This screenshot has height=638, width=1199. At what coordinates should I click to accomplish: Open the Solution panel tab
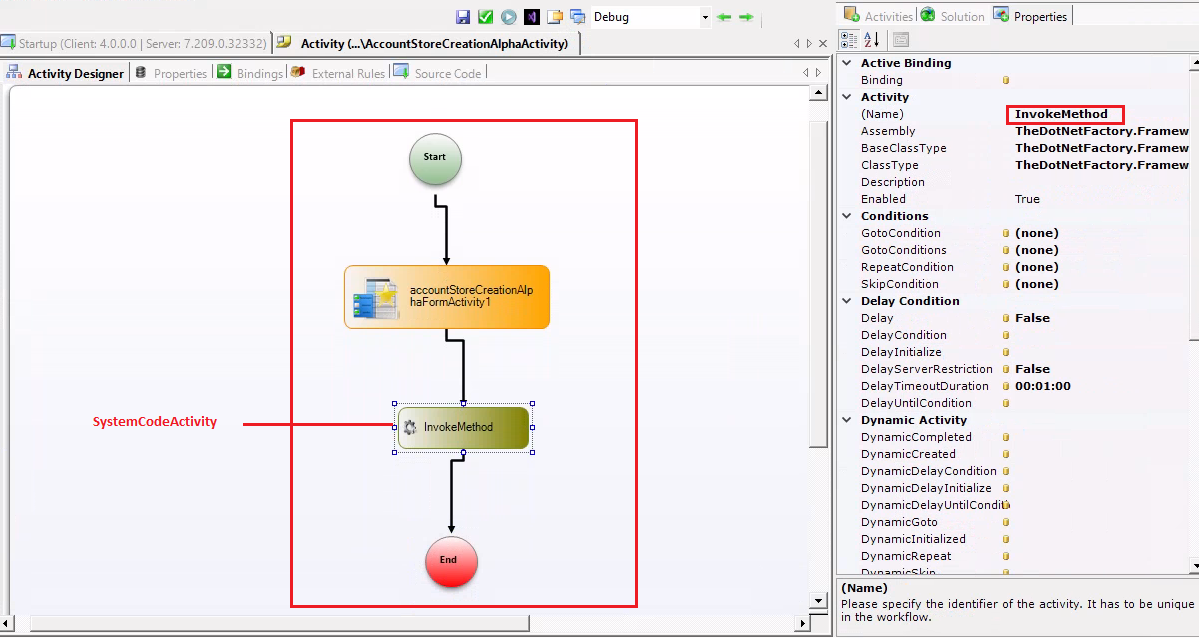point(953,16)
